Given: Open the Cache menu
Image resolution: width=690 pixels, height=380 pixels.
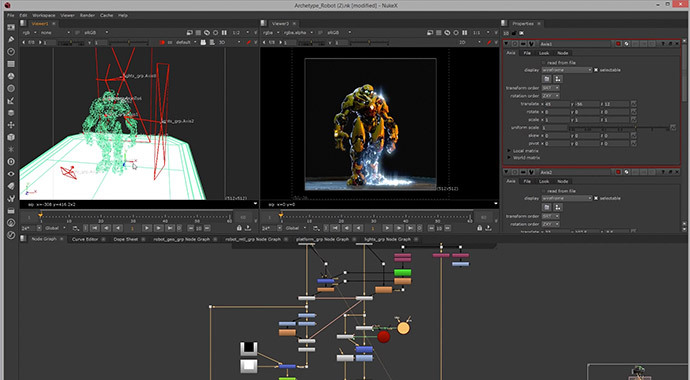Looking at the screenshot, I should coord(106,15).
